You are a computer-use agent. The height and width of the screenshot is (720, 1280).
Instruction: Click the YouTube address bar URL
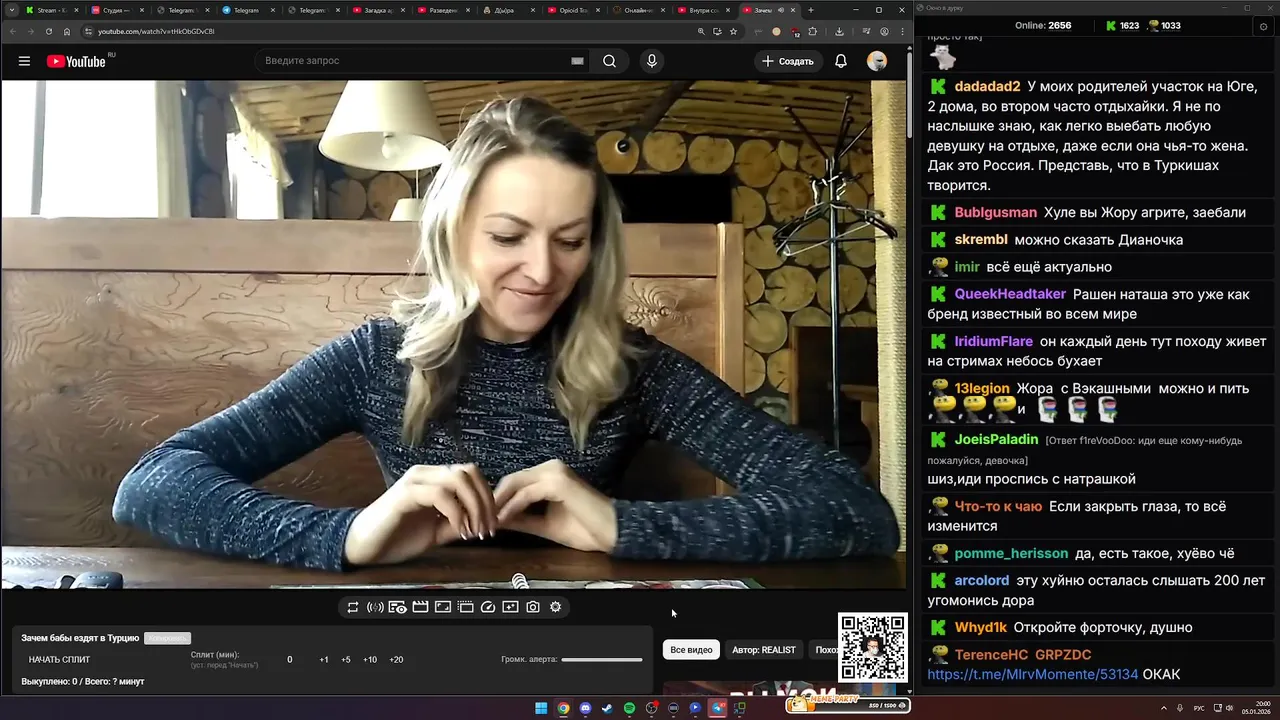[x=156, y=31]
